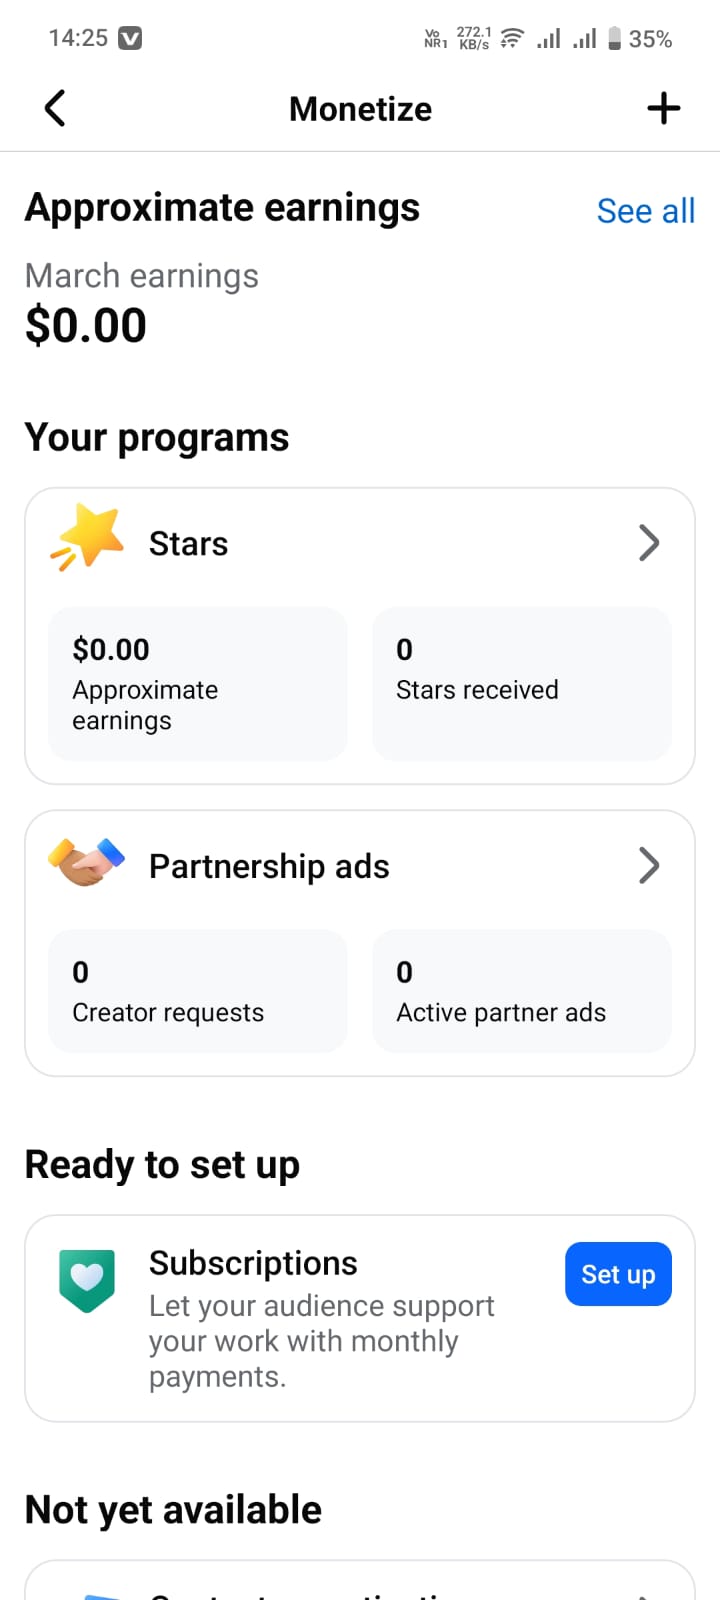Tap the Stars shooting star icon
This screenshot has width=720, height=1600.
(x=88, y=538)
